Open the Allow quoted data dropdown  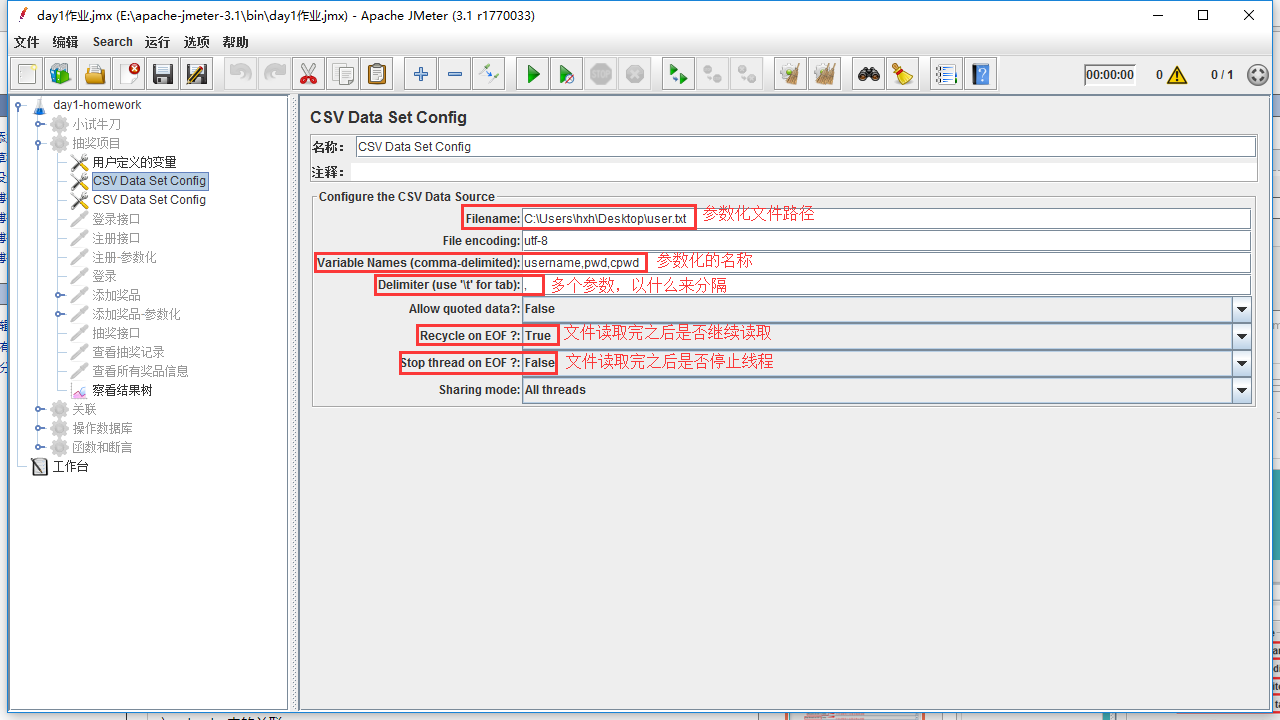(1242, 309)
